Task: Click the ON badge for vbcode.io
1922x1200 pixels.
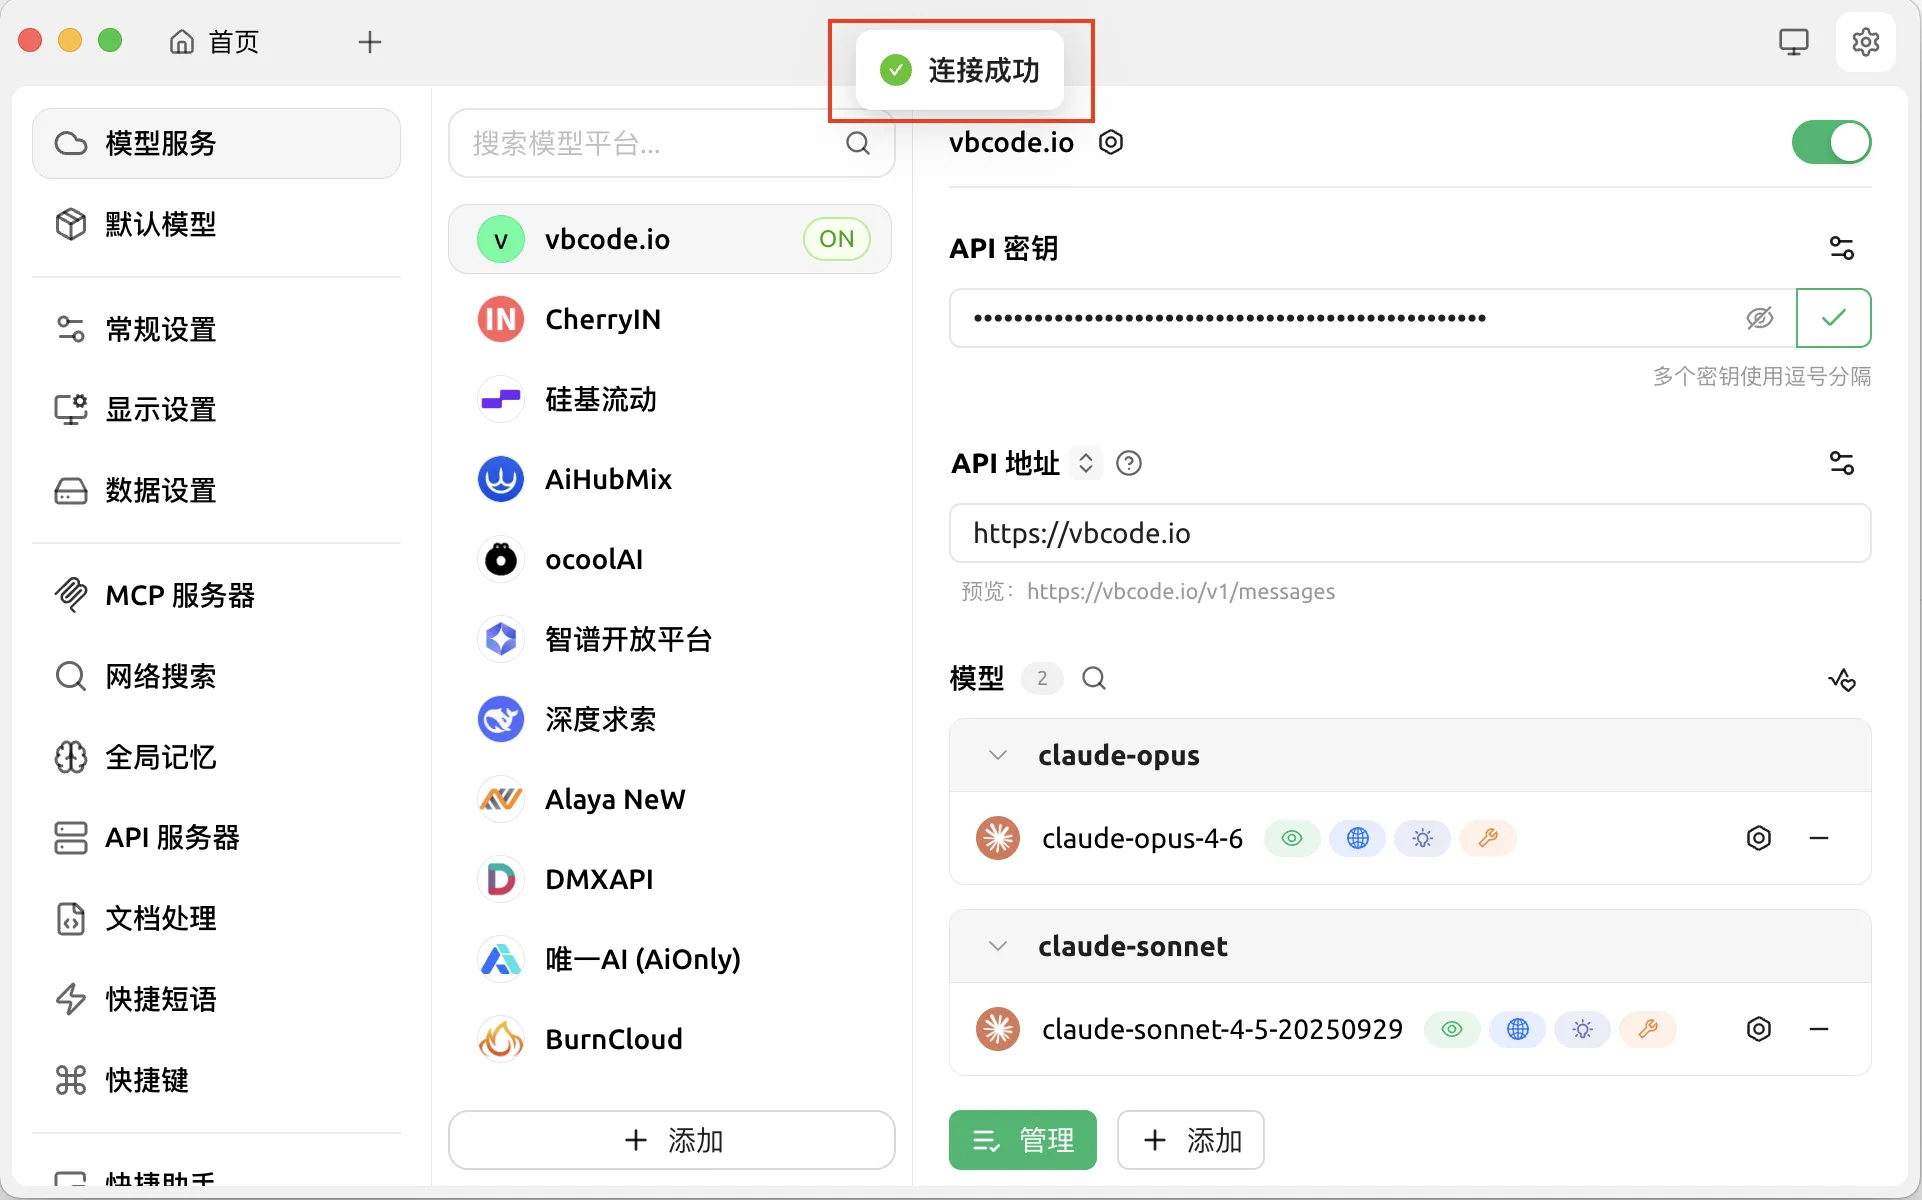Action: [x=836, y=239]
